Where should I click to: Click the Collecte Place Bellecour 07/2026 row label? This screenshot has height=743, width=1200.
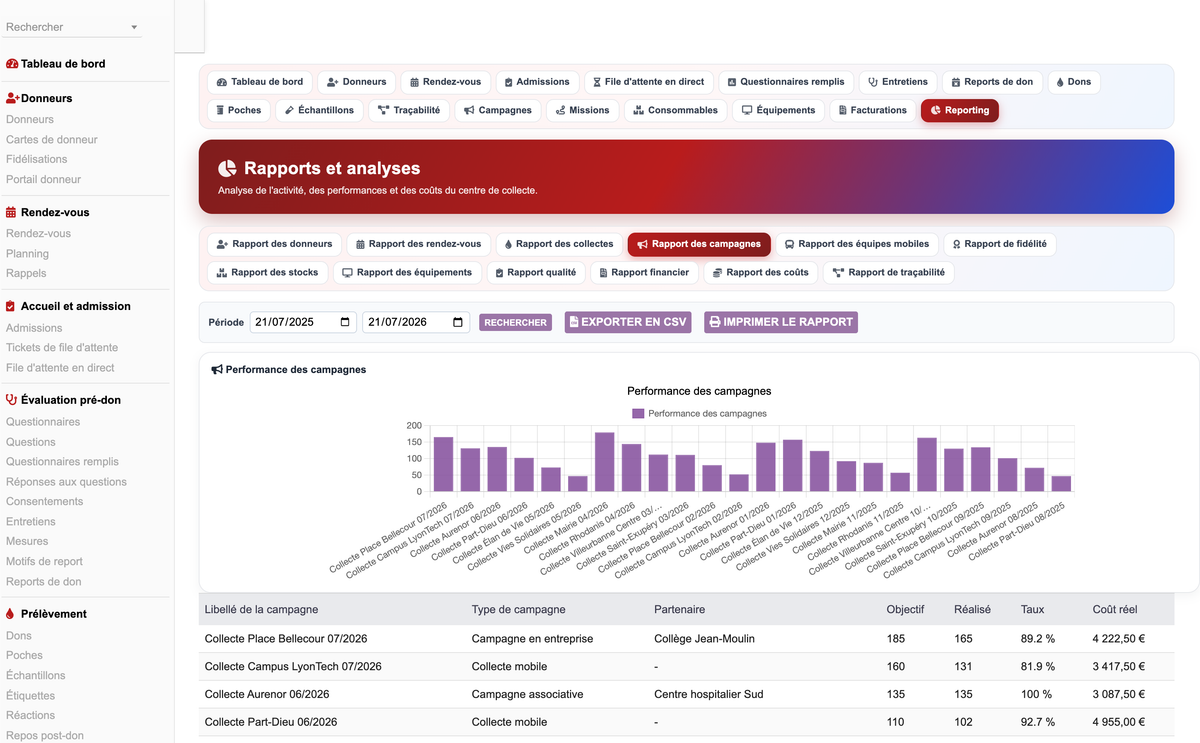(x=286, y=639)
